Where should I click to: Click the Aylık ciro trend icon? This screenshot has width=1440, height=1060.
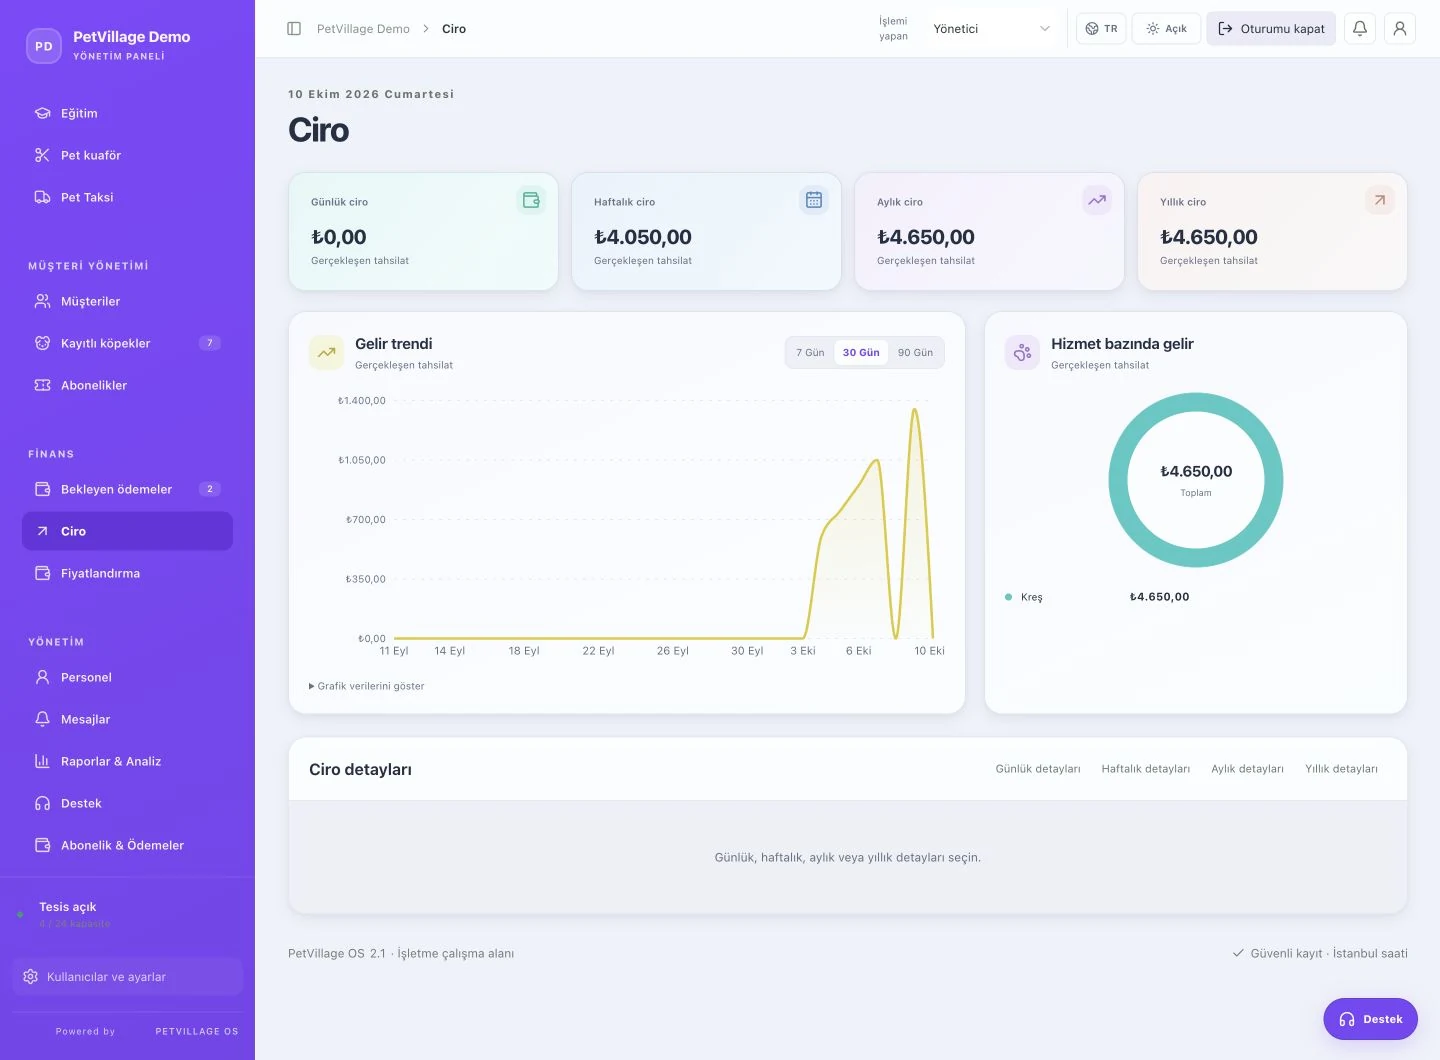(1097, 200)
